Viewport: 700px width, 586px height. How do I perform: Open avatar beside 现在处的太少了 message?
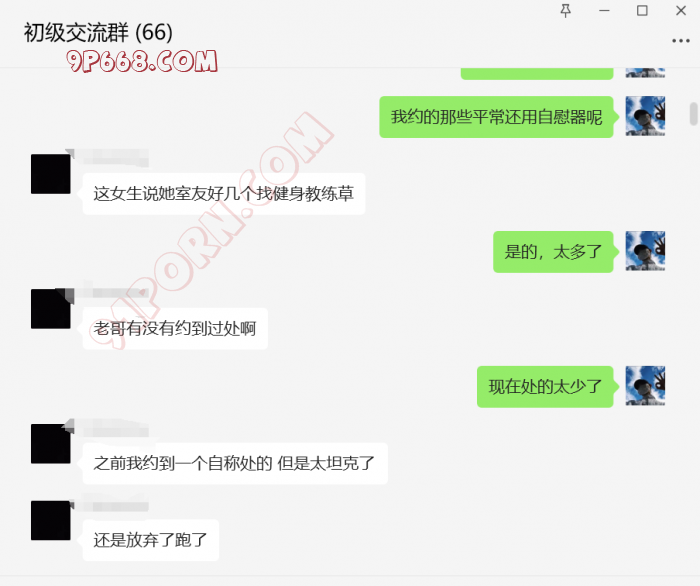(x=645, y=386)
